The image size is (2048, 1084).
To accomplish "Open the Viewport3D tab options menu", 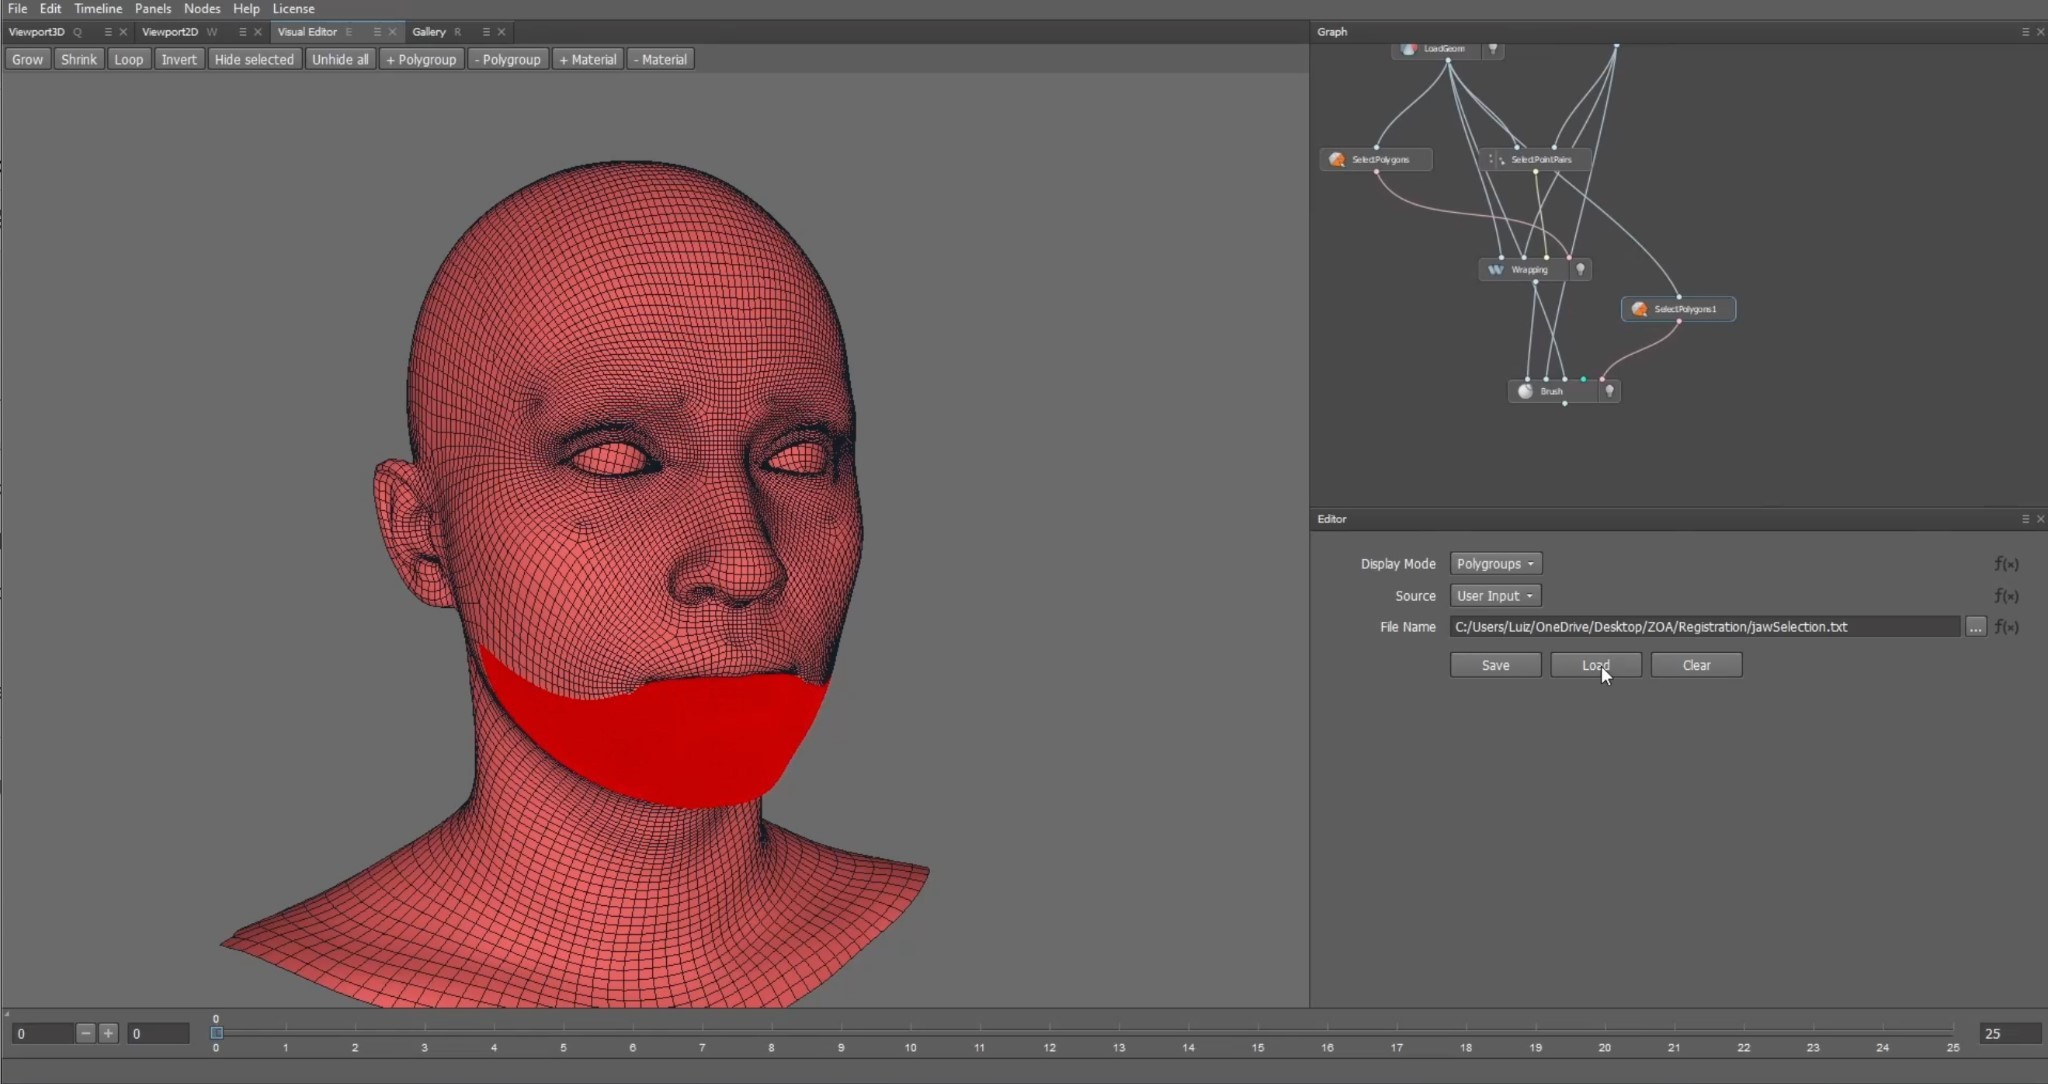I will tap(108, 32).
